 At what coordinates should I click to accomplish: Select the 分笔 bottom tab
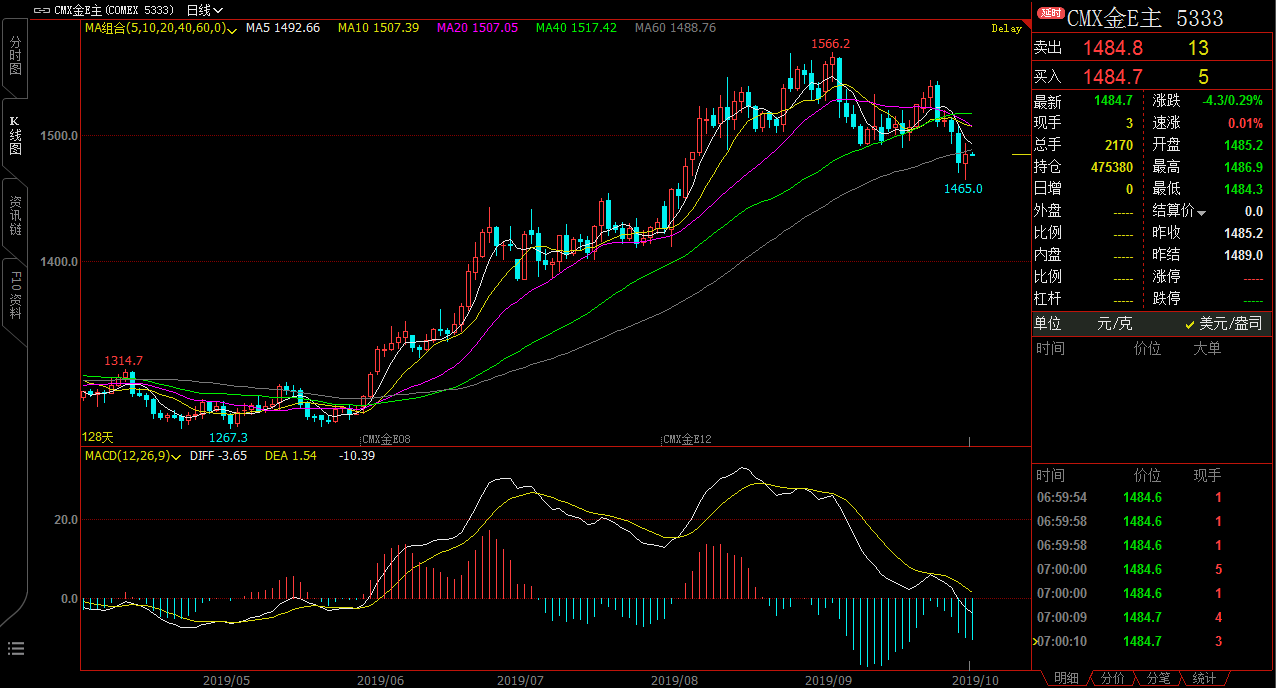click(x=1158, y=678)
